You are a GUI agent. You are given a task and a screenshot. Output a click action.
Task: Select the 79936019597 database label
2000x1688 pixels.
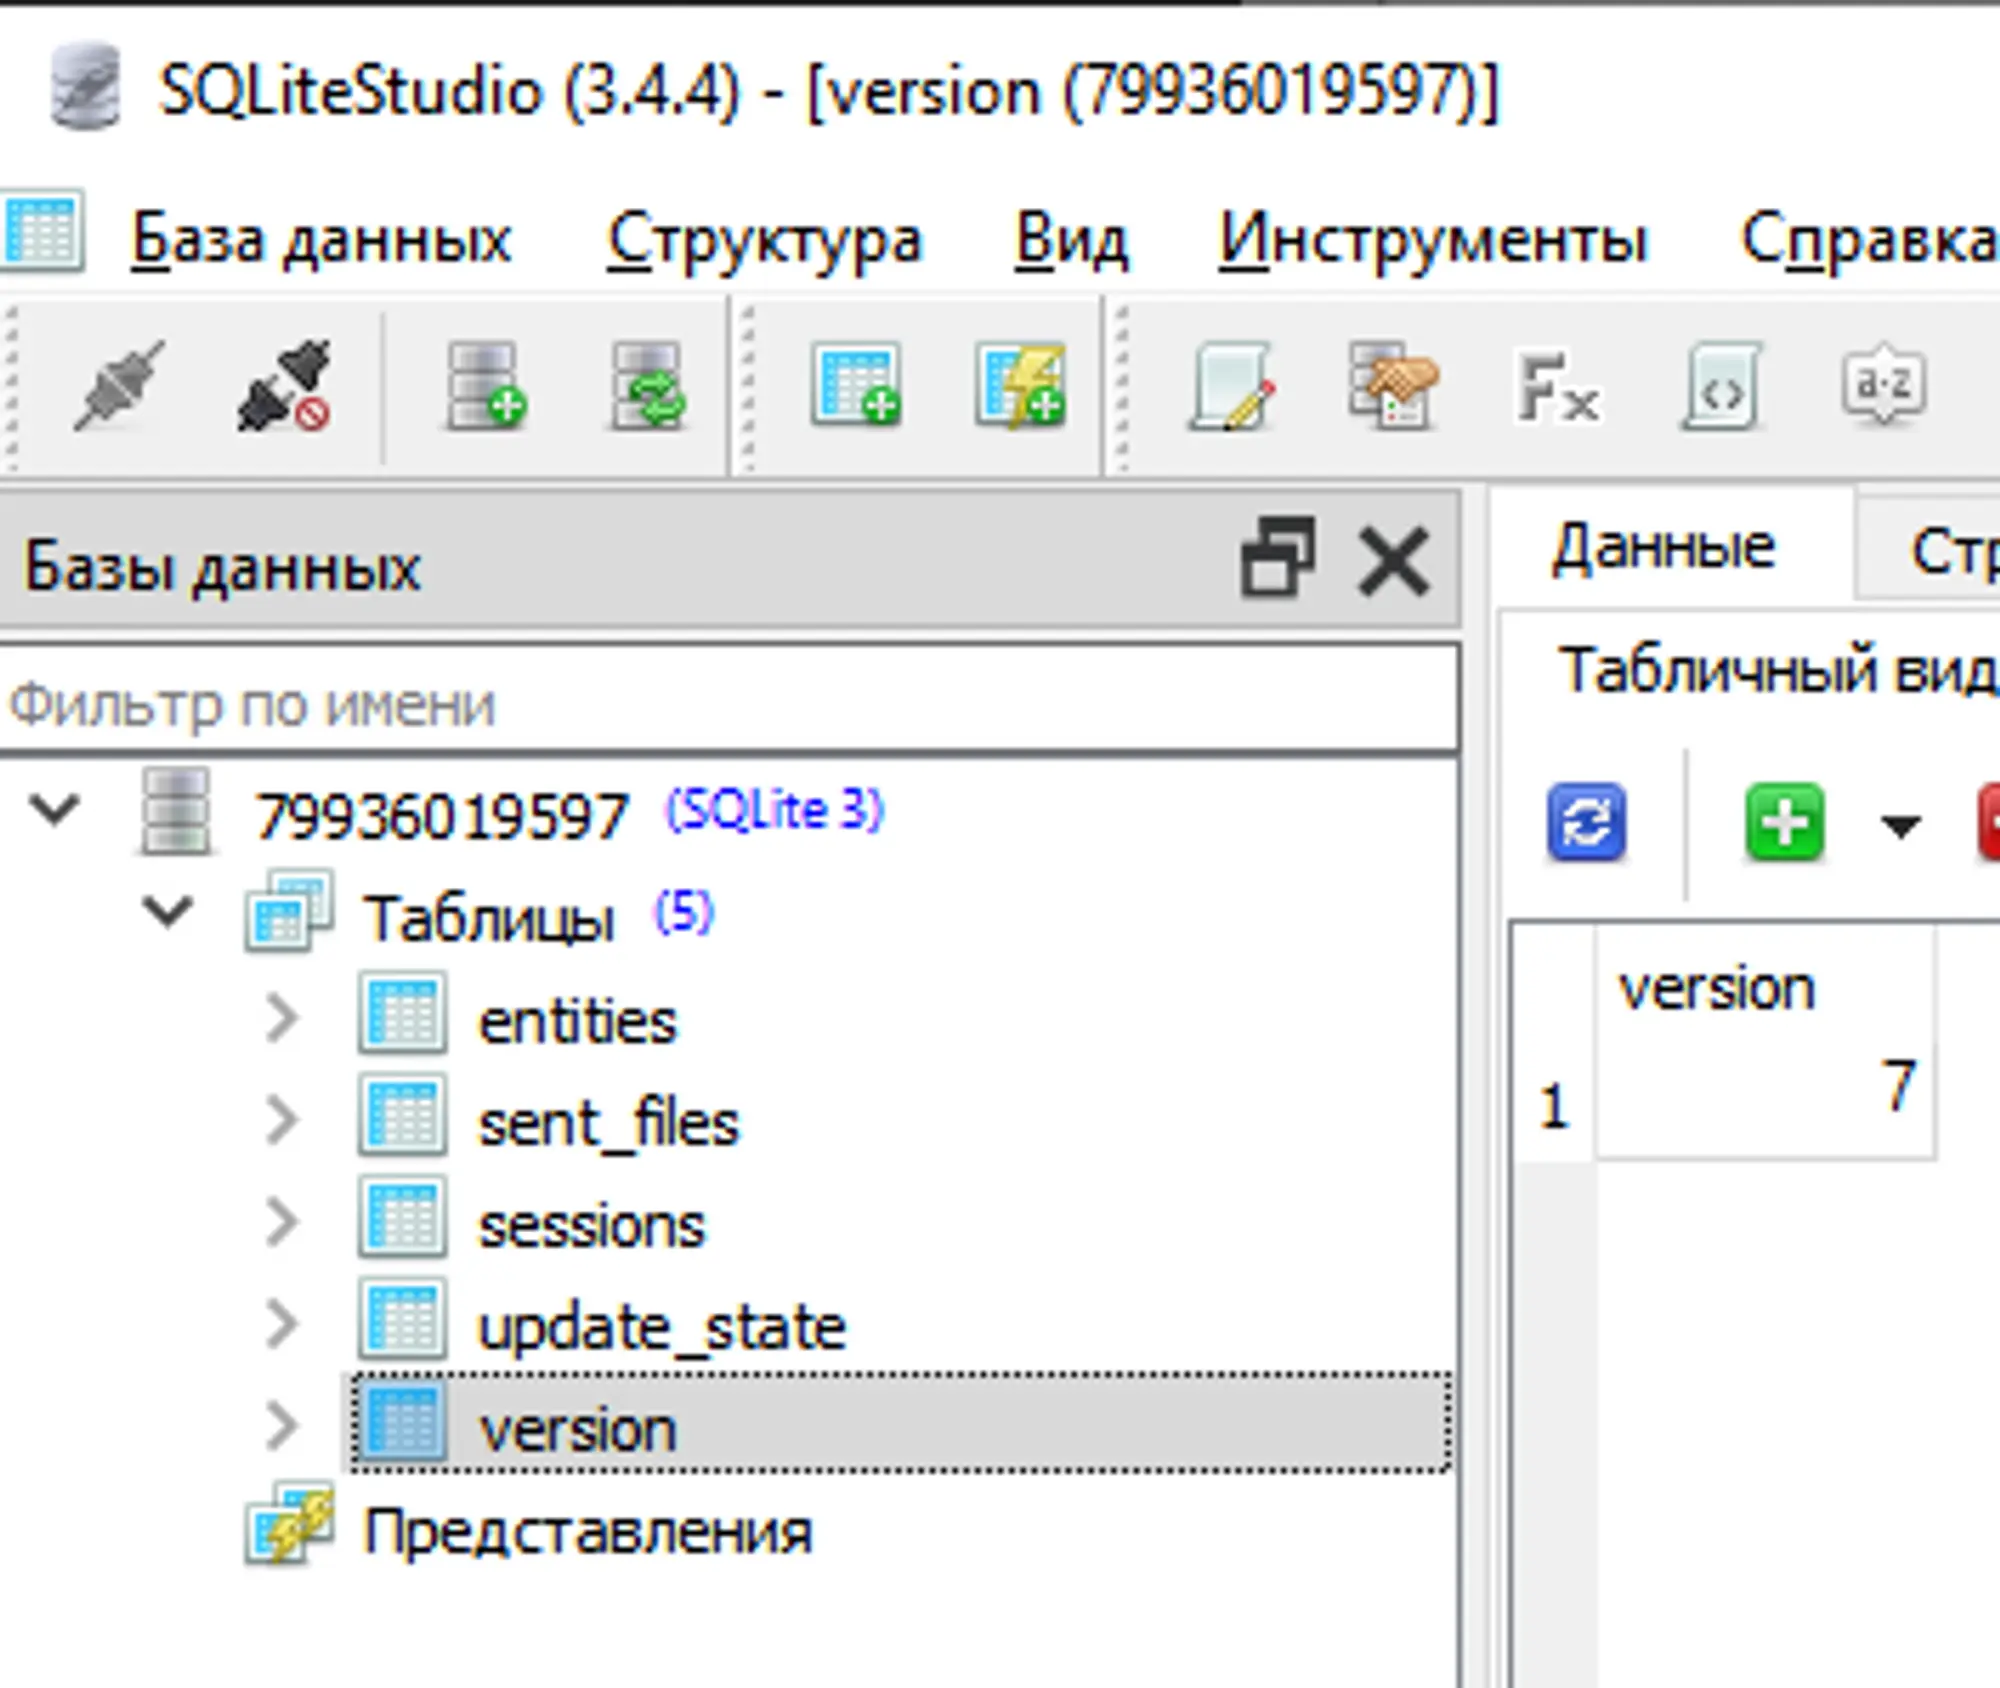[x=442, y=816]
